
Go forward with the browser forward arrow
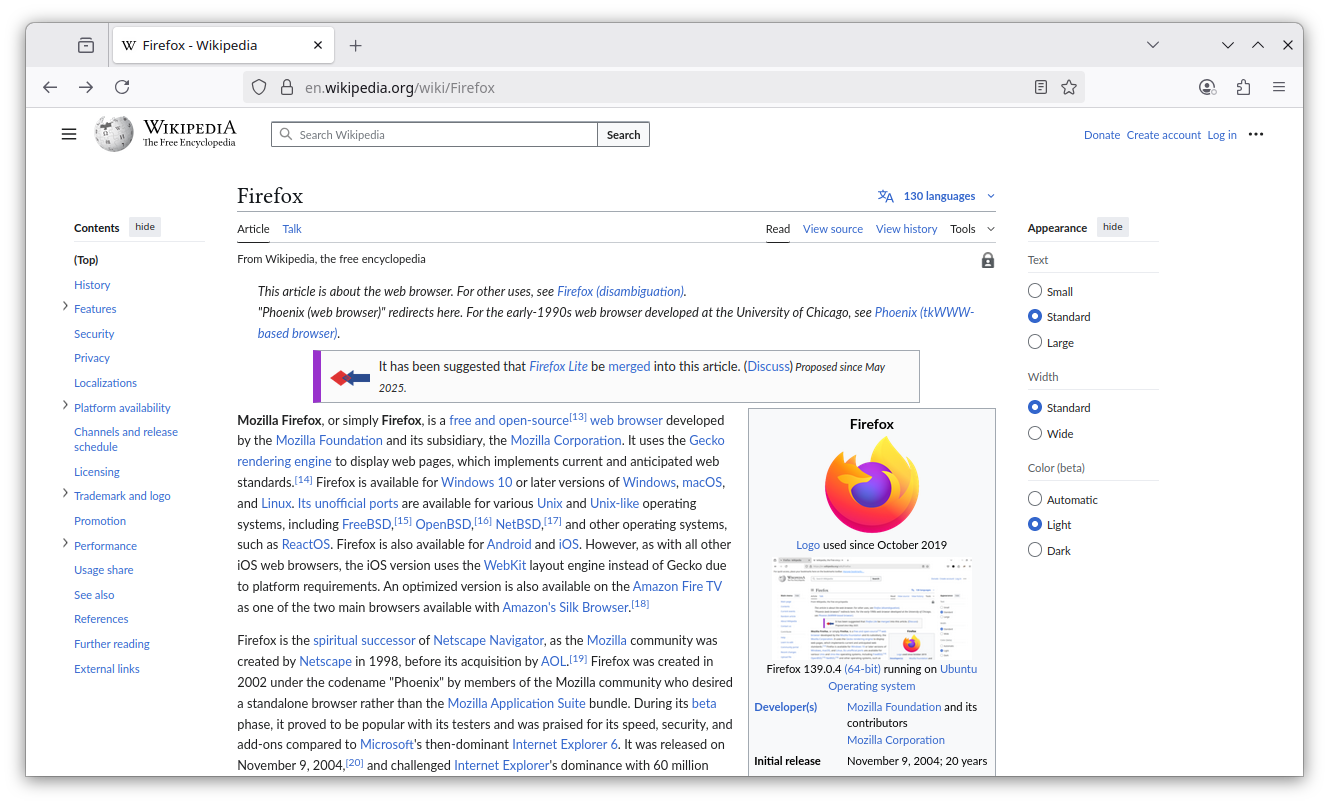86,87
